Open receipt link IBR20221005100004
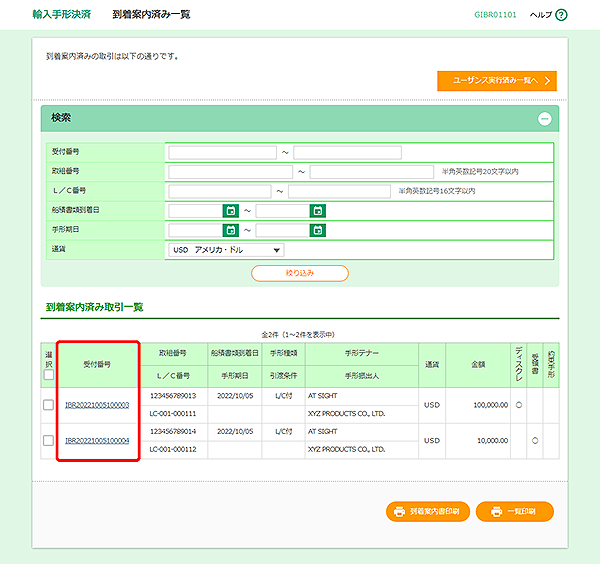 tap(97, 440)
